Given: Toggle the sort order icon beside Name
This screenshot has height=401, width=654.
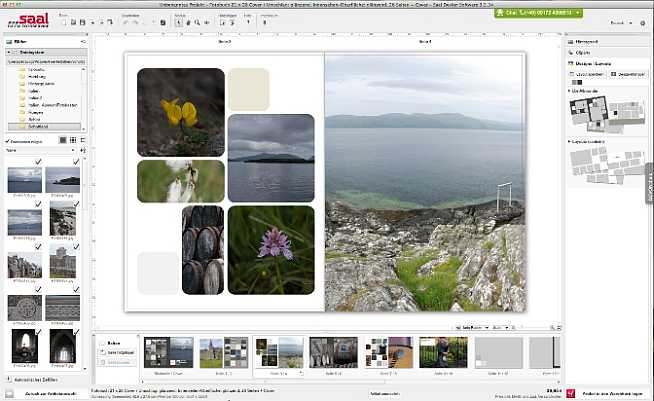Looking at the screenshot, I should pos(83,150).
